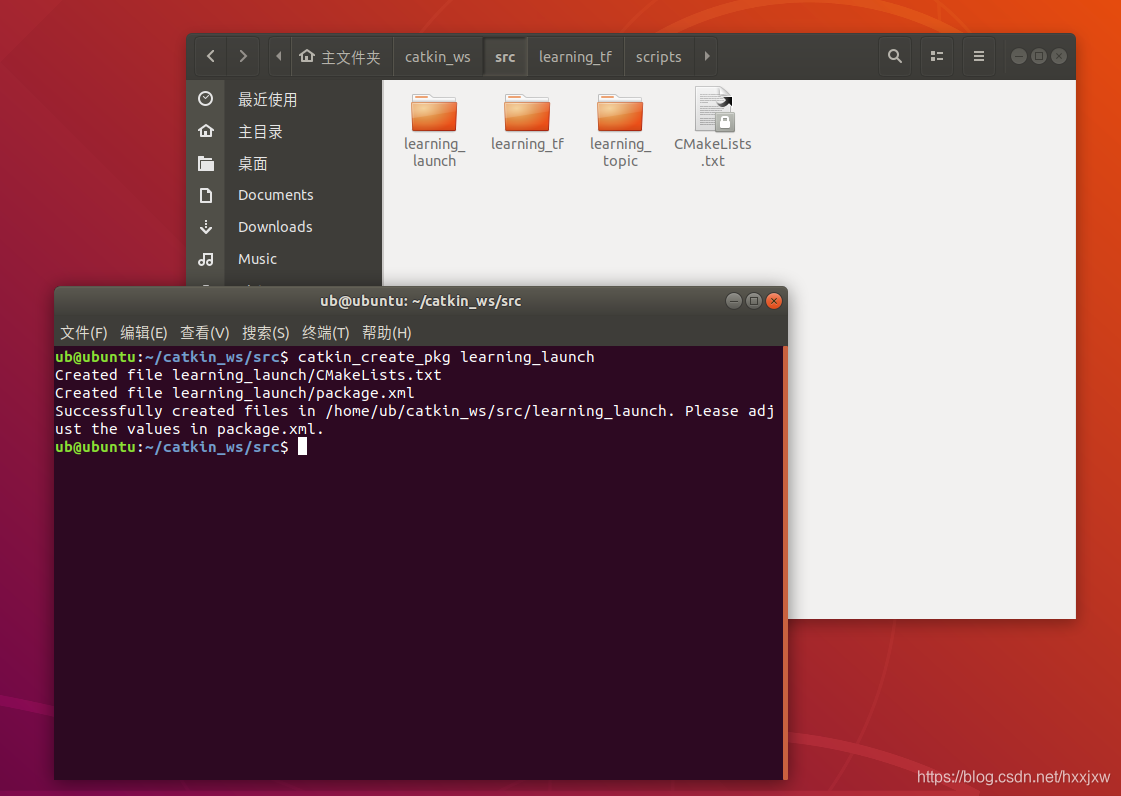Viewport: 1121px width, 796px height.
Task: Select the learning_tf folder icon
Action: click(527, 112)
